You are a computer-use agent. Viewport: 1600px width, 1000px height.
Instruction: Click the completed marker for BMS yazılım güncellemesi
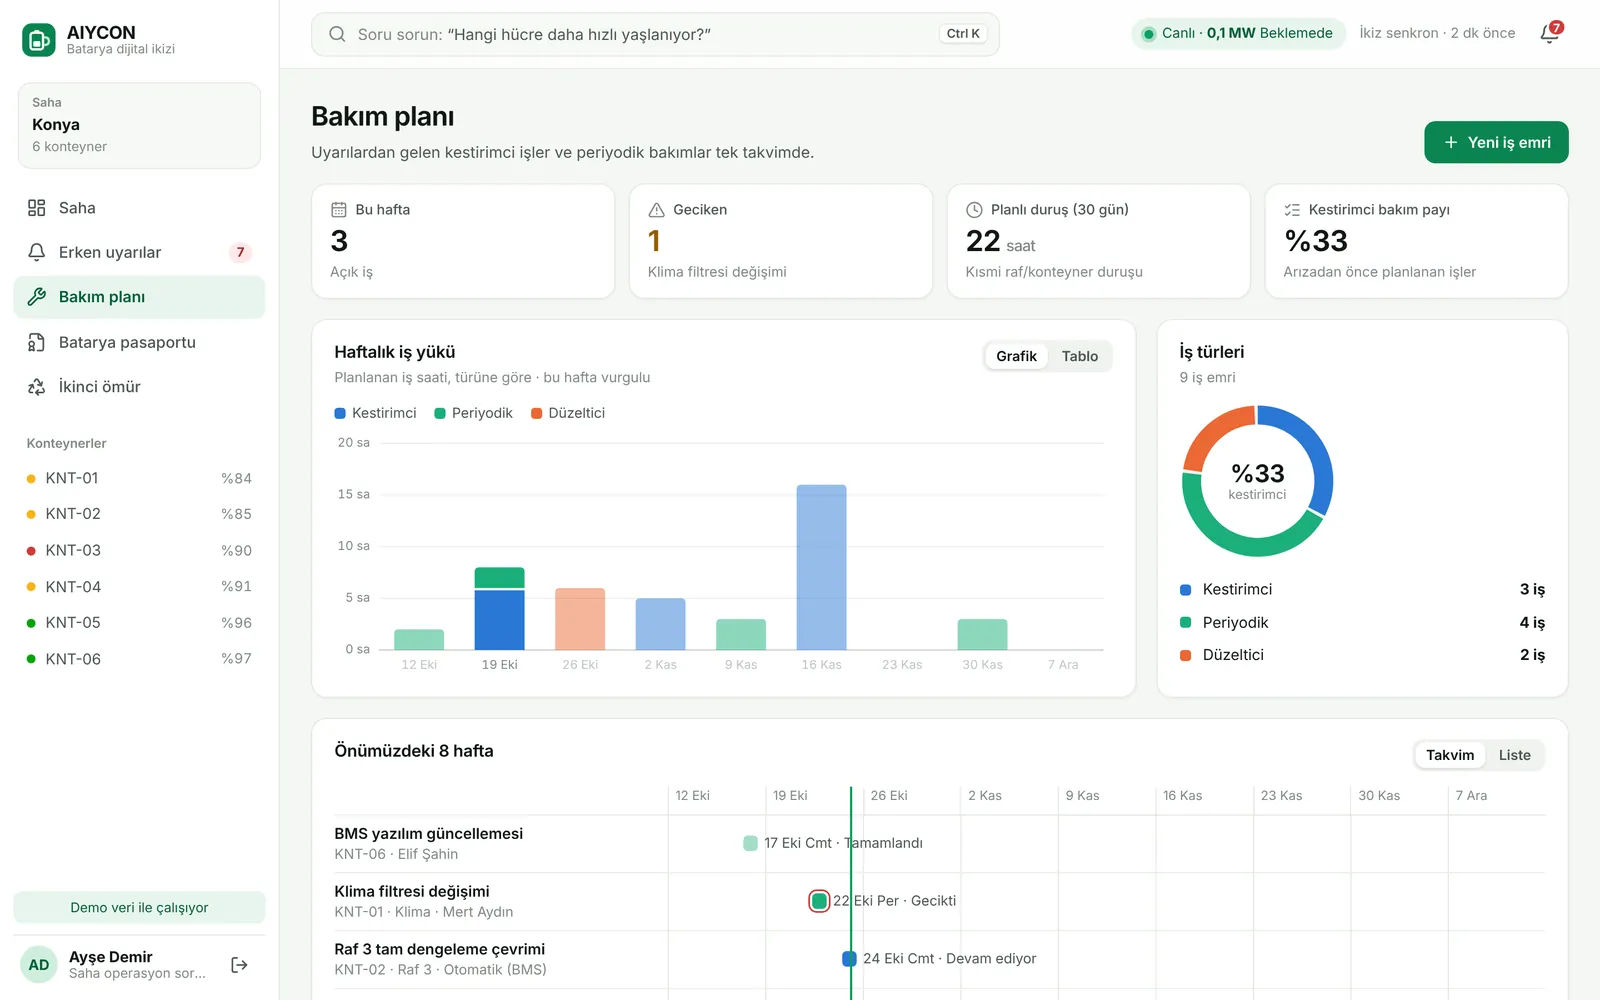[751, 843]
